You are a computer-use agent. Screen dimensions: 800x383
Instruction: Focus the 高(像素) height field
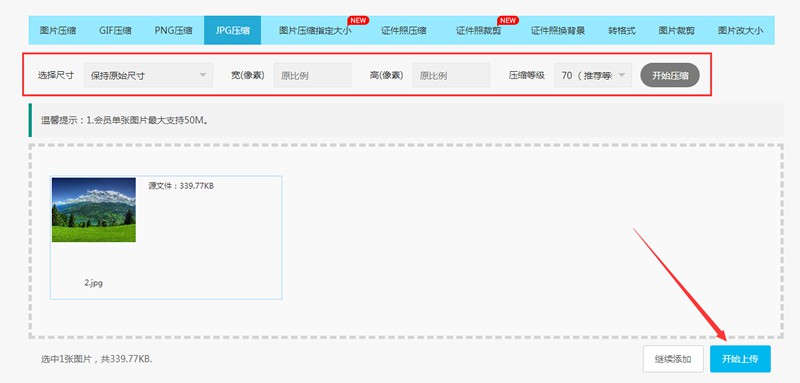coord(451,75)
